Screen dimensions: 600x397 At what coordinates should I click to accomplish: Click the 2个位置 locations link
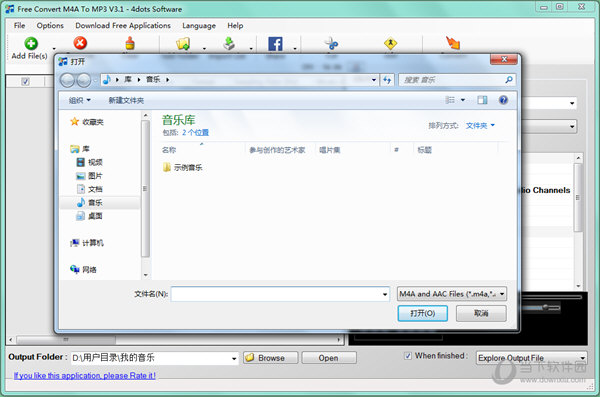195,132
